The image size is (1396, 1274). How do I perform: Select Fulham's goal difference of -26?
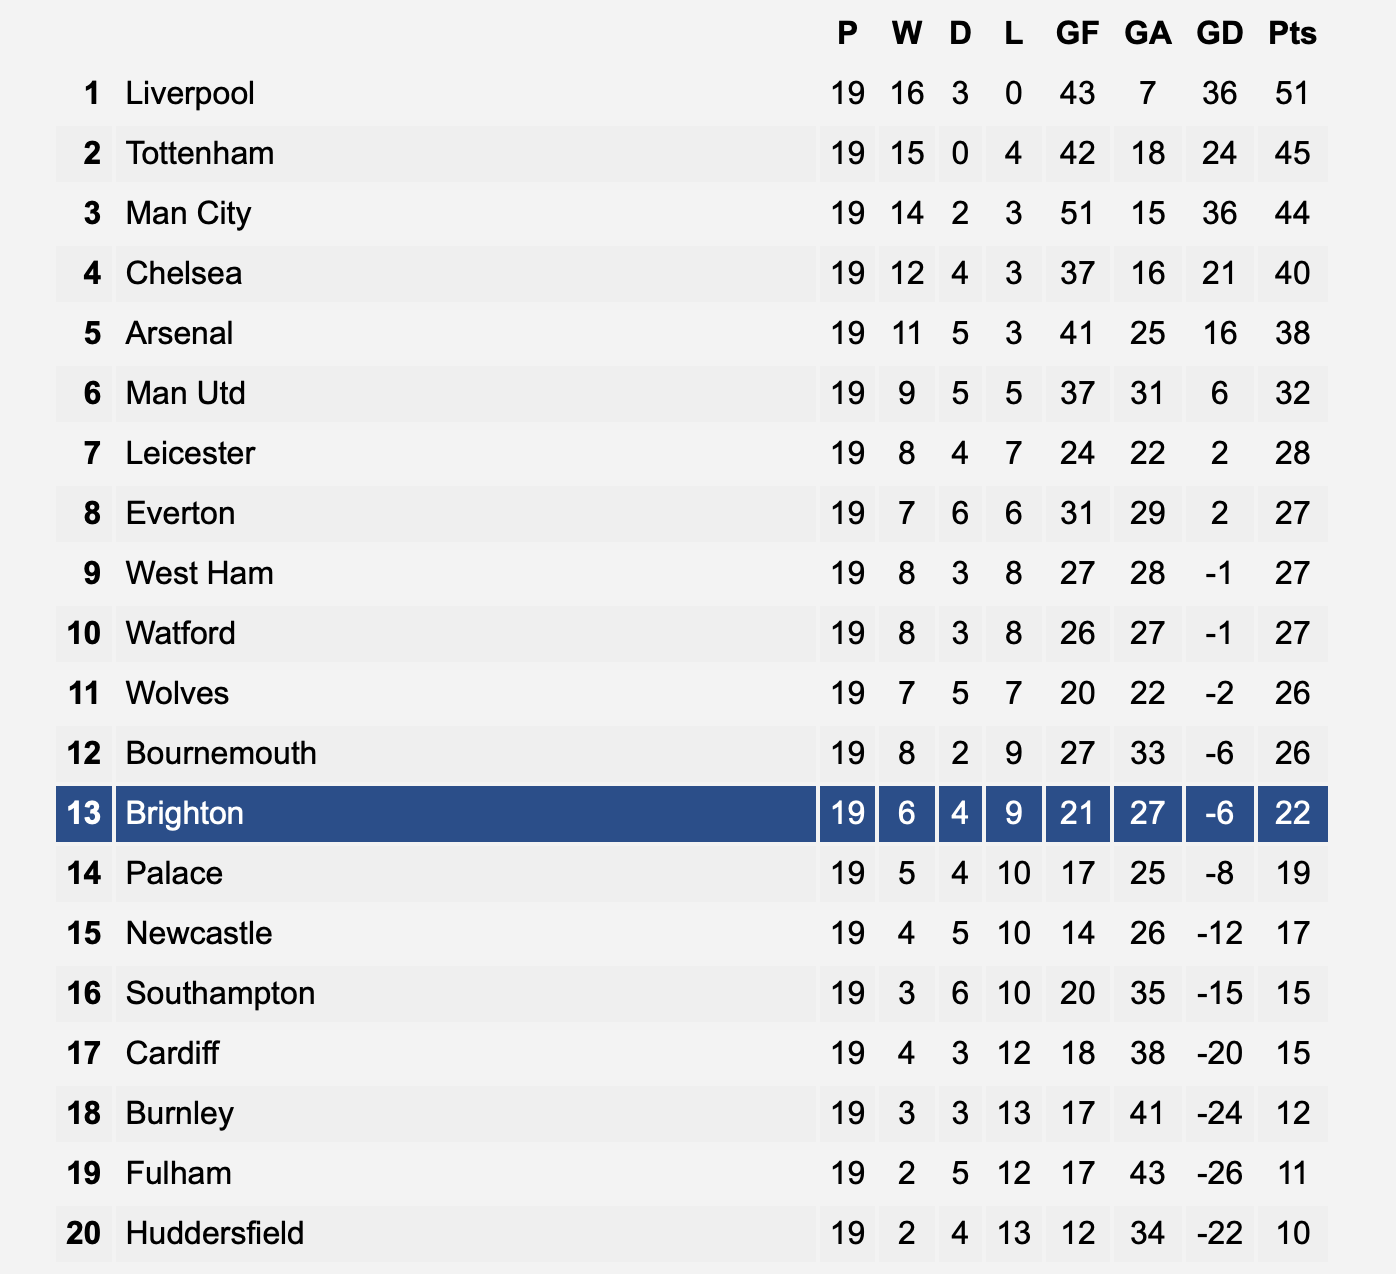point(1220,1173)
